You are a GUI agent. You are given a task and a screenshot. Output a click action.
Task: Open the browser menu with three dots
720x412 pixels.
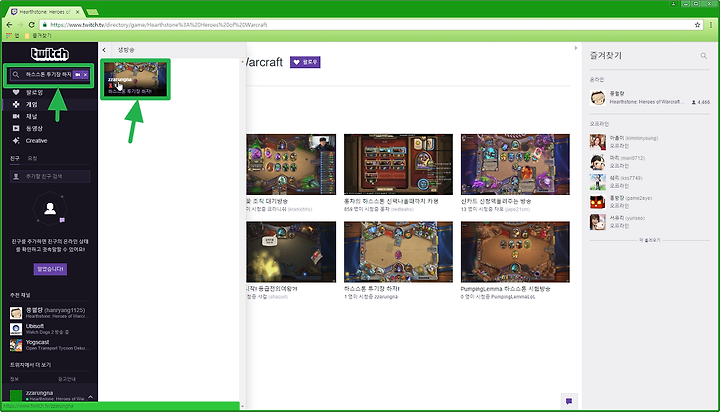point(712,25)
